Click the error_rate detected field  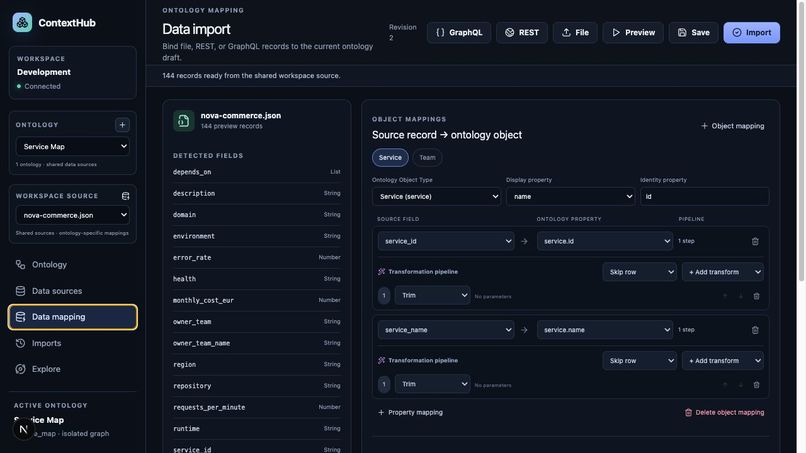[x=257, y=258]
